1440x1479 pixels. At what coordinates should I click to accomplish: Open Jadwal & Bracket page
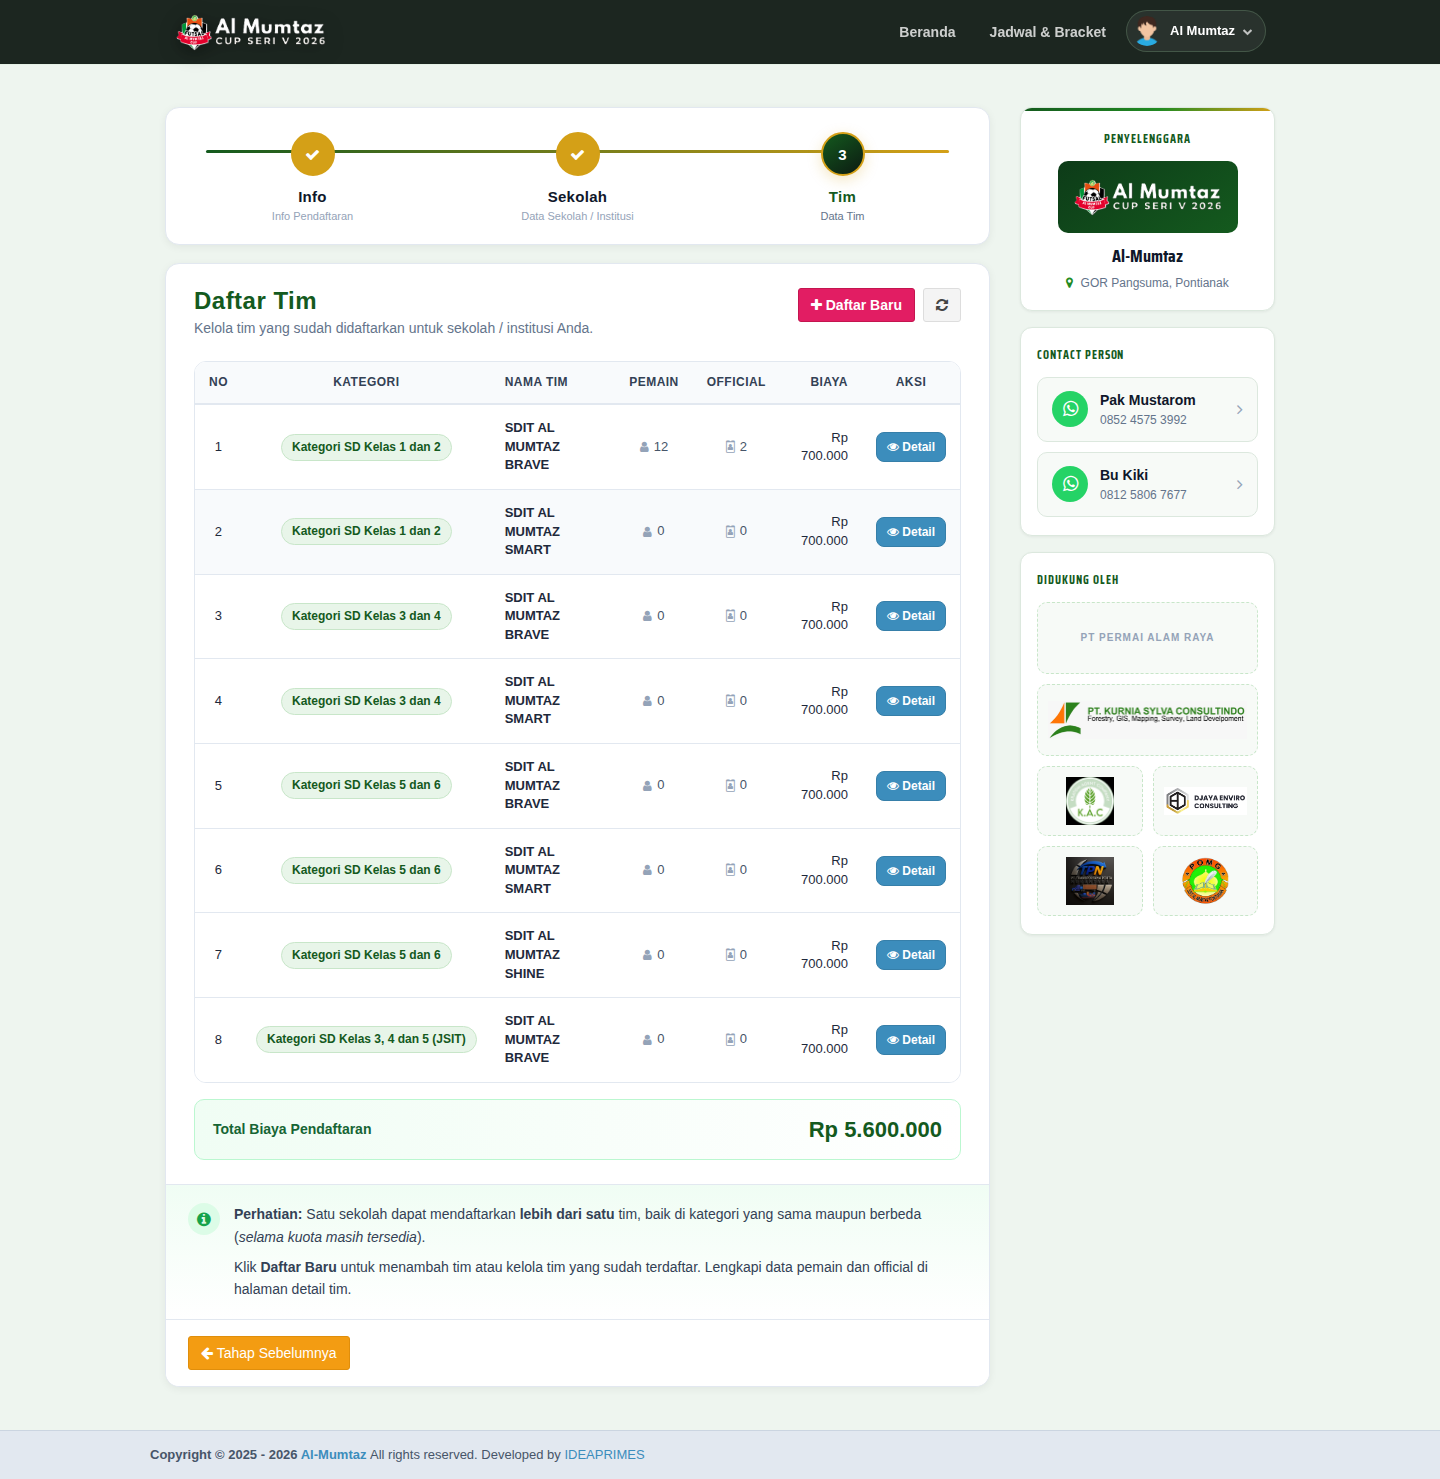1047,32
